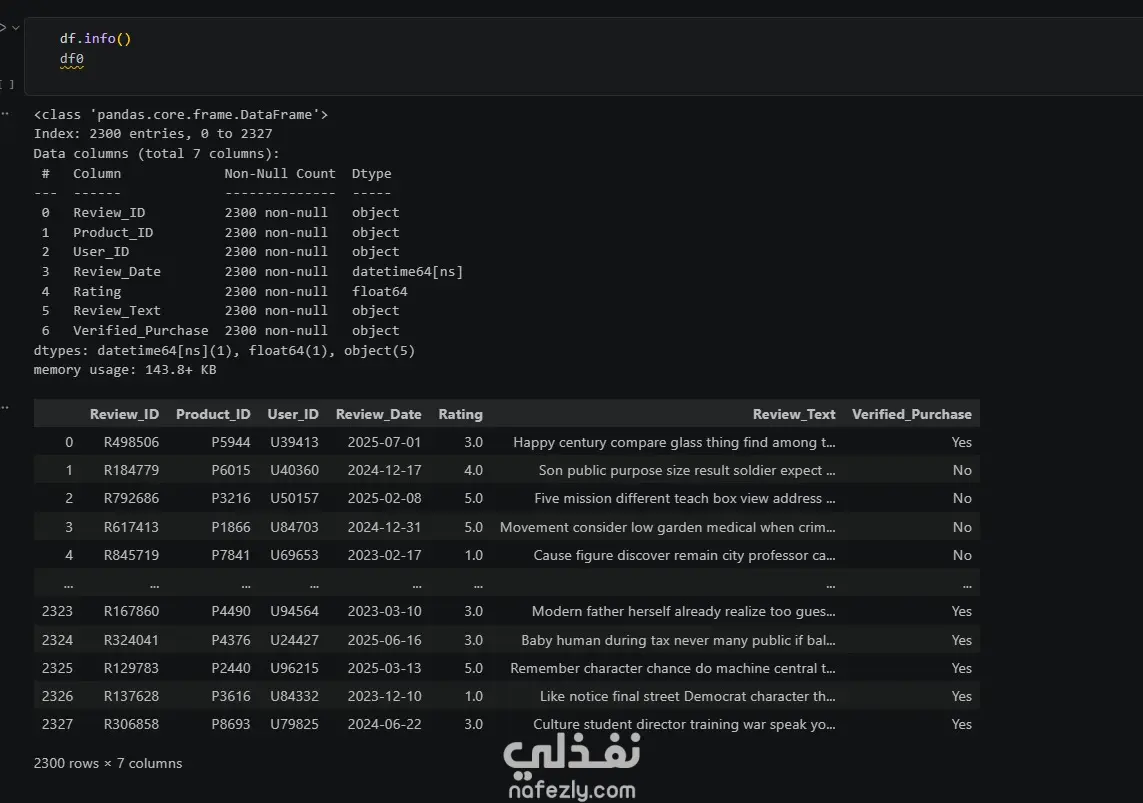Image resolution: width=1143 pixels, height=803 pixels.
Task: Click the execution count brackets of the cell
Action: coord(7,85)
